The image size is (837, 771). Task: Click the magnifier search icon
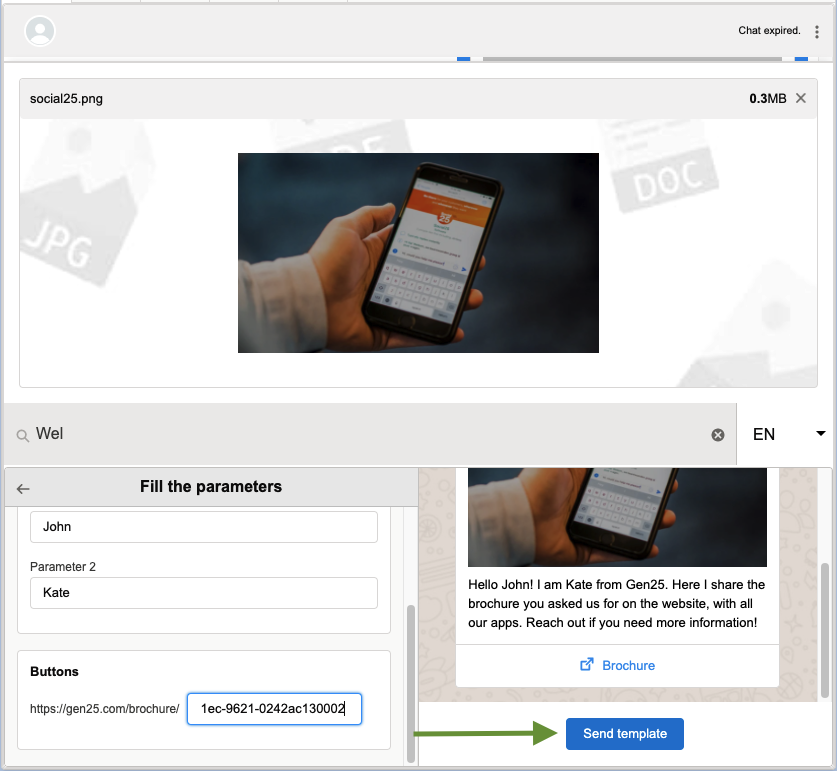pos(22,435)
